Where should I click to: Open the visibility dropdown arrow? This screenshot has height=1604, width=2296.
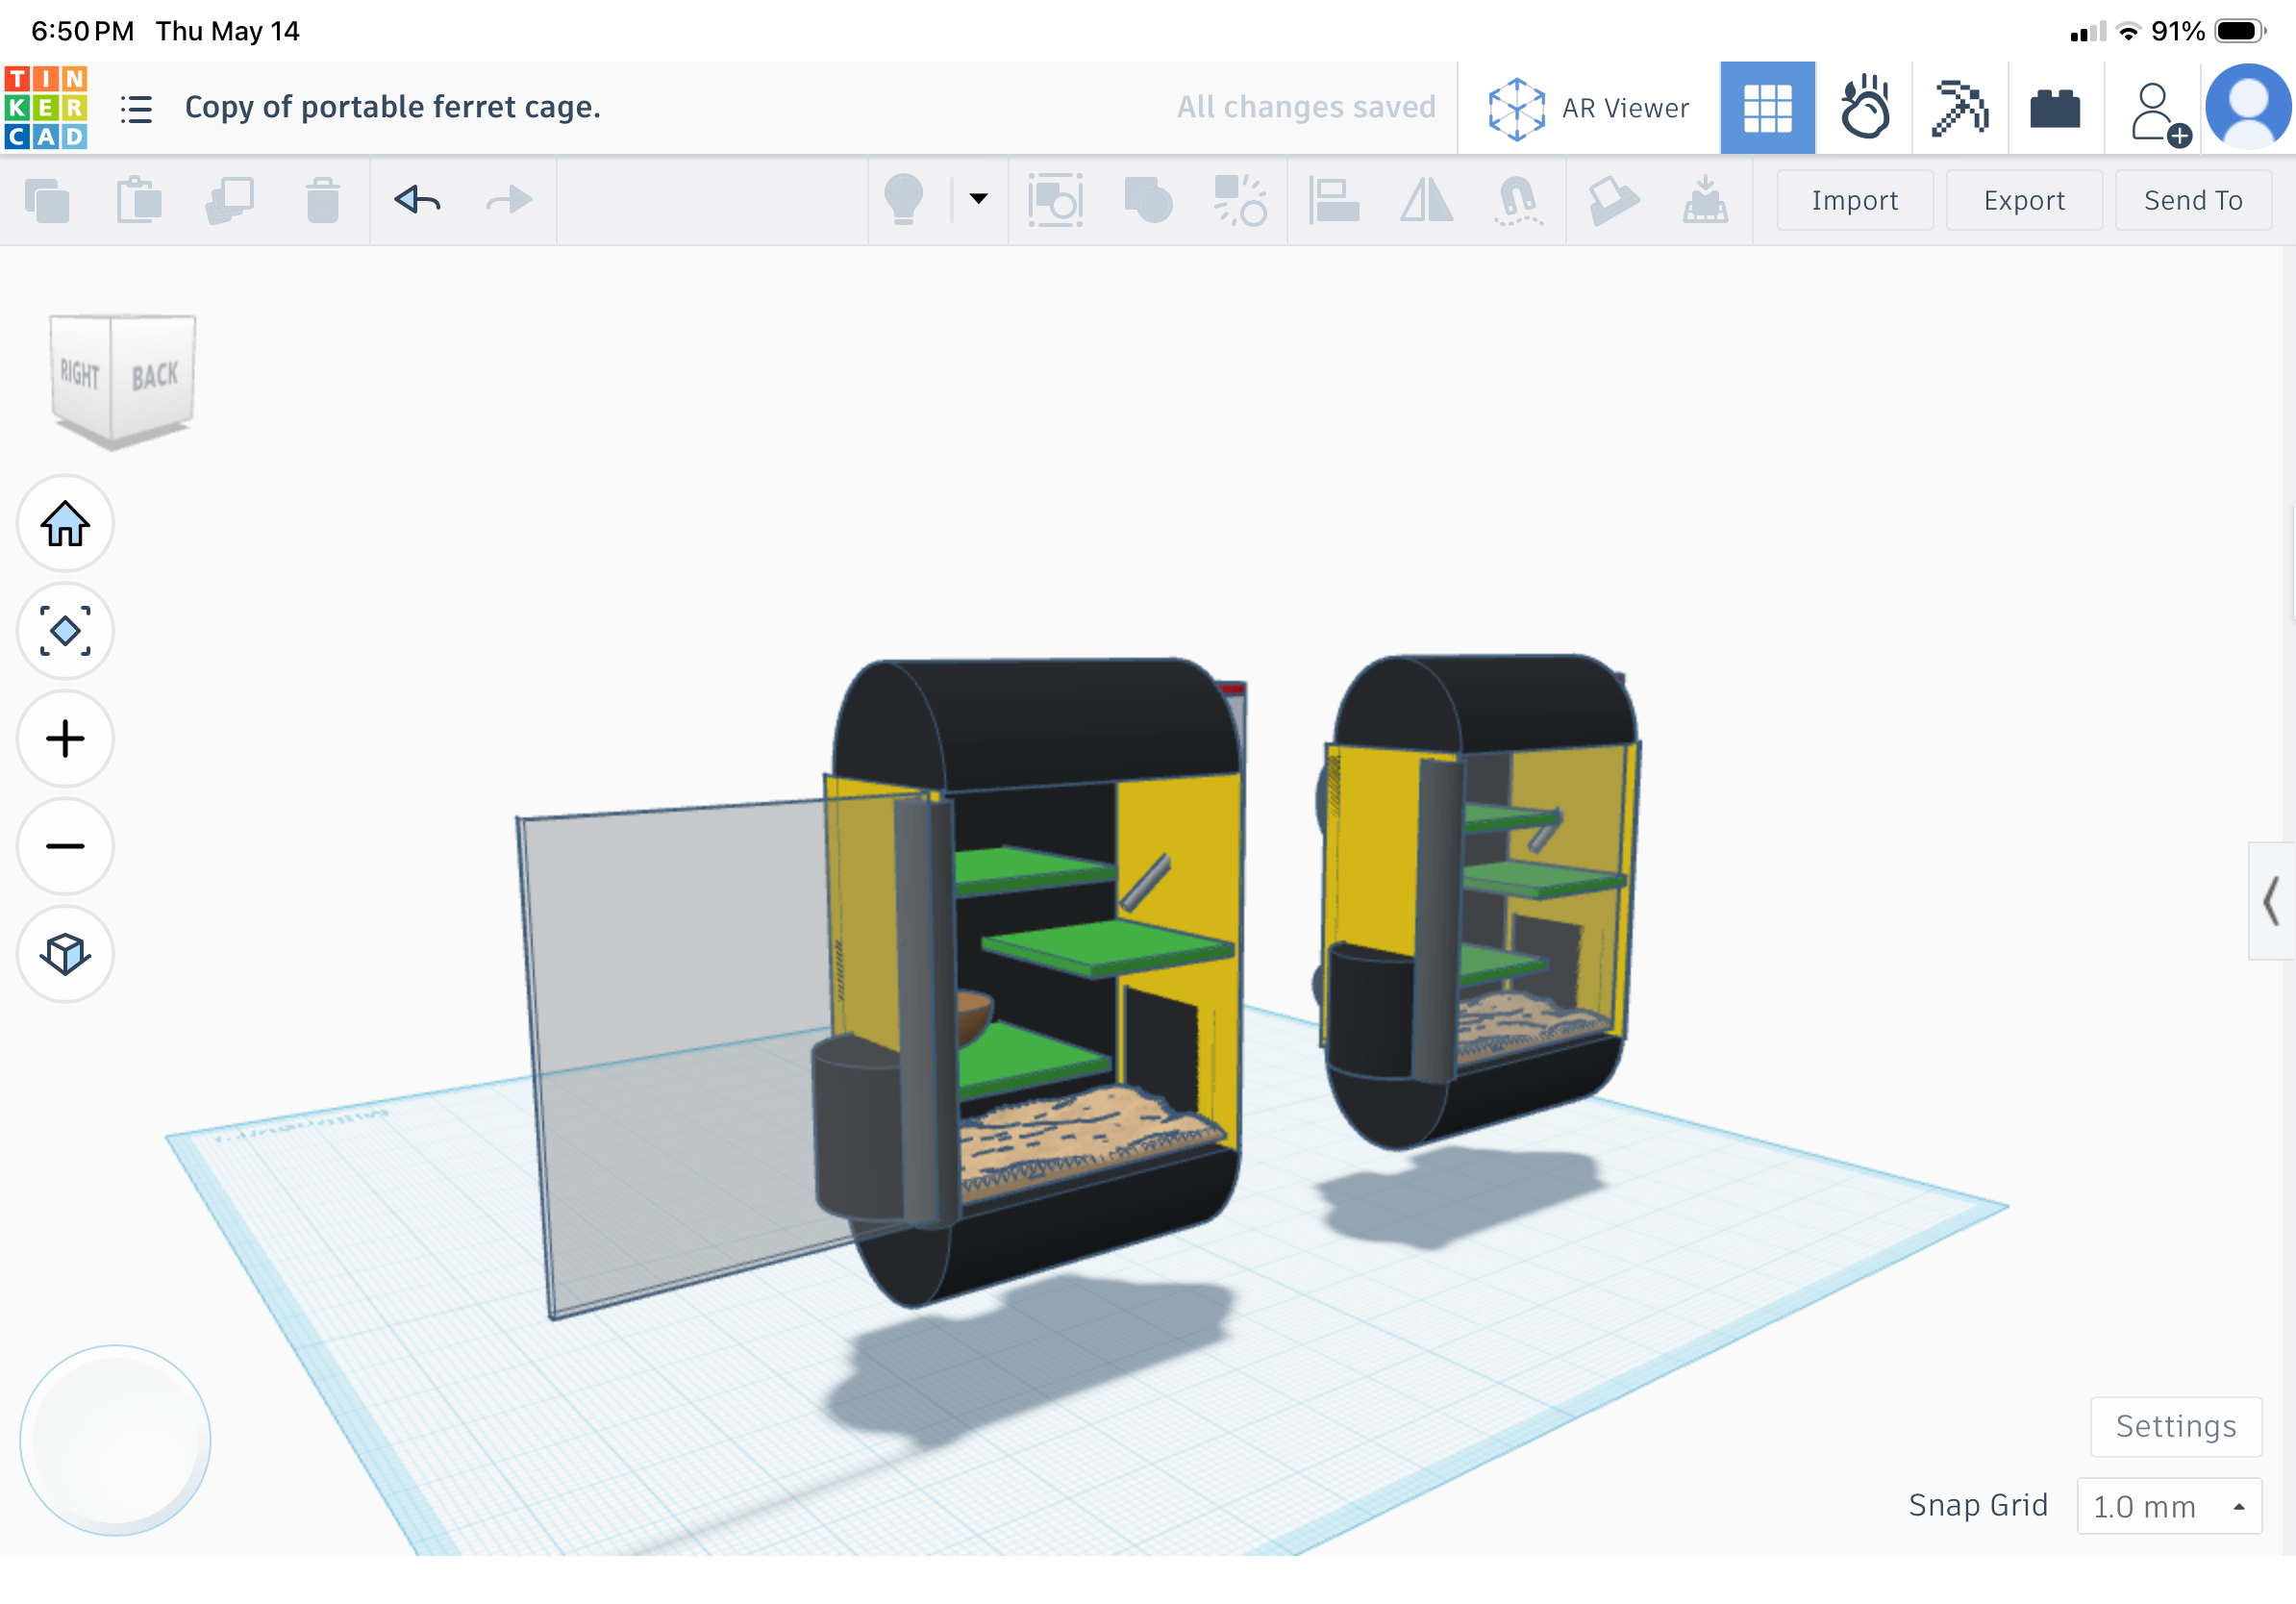[x=979, y=199]
